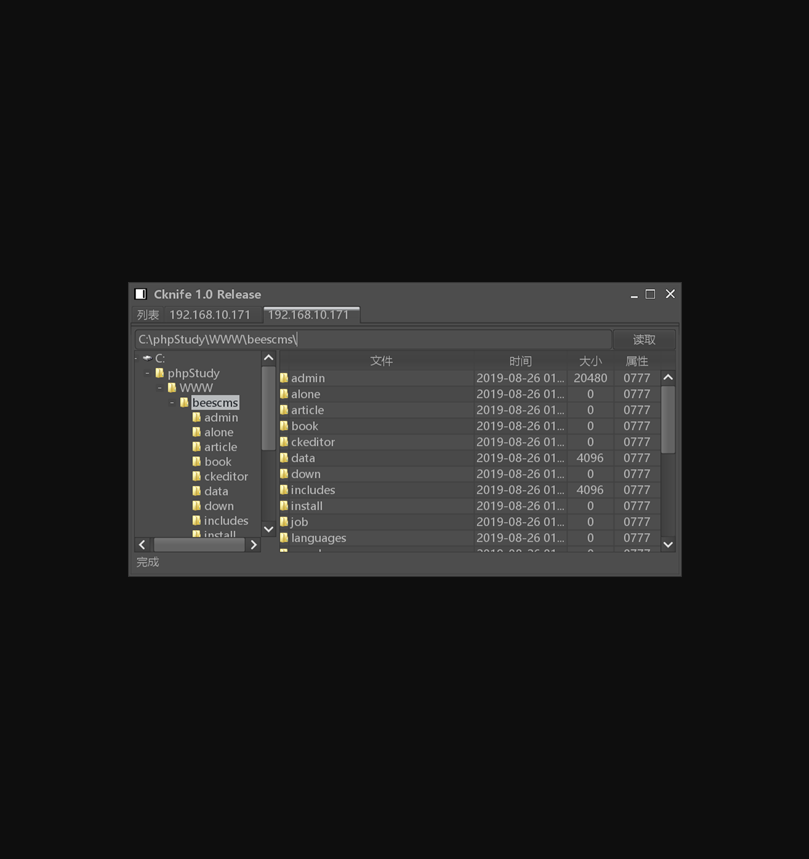Click the phpStudy folder icon in tree
Screen dimensions: 809x859
point(159,373)
